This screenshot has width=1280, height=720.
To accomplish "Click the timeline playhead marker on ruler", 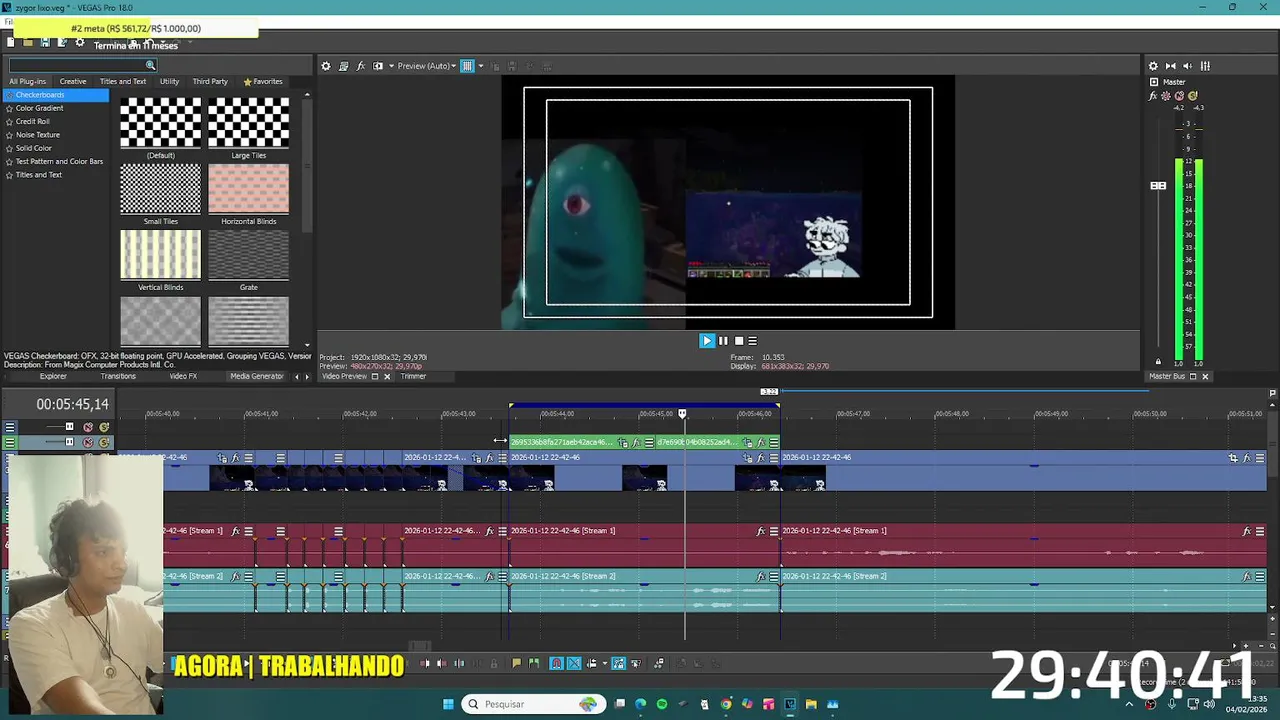I will 683,413.
